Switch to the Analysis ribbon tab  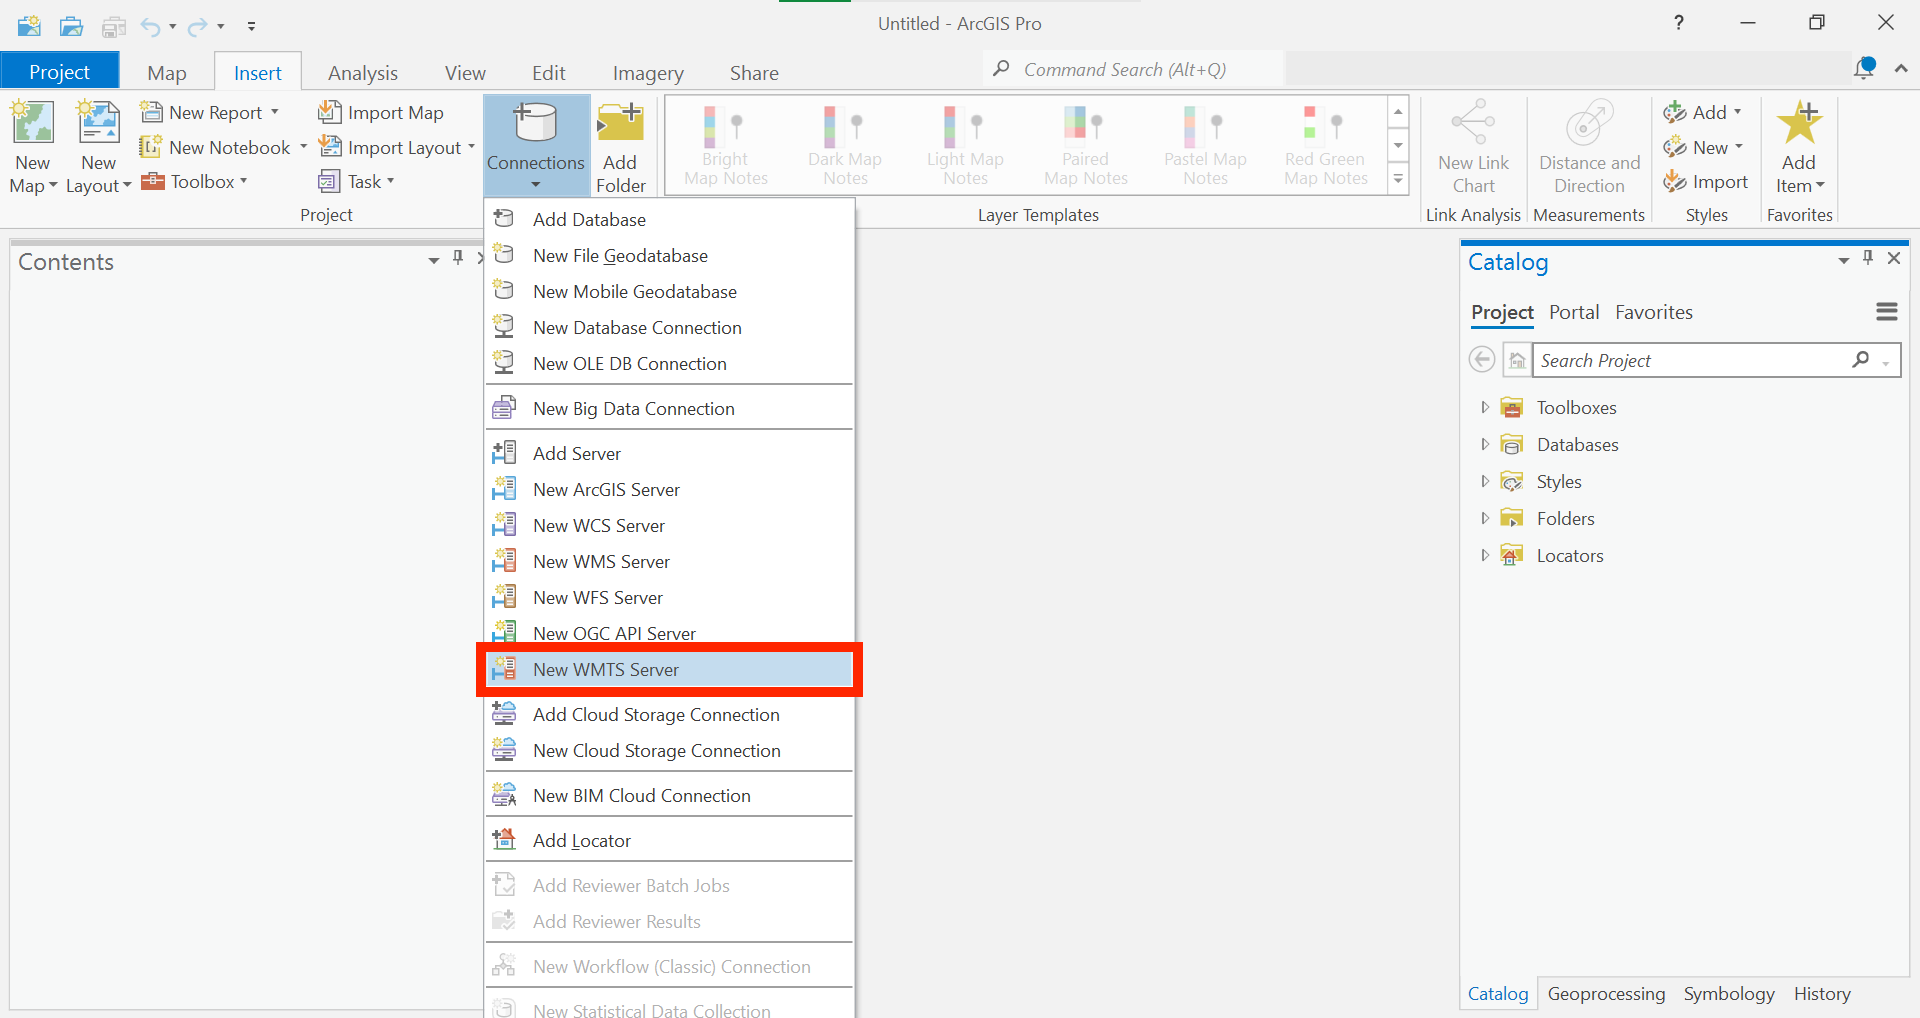(362, 73)
